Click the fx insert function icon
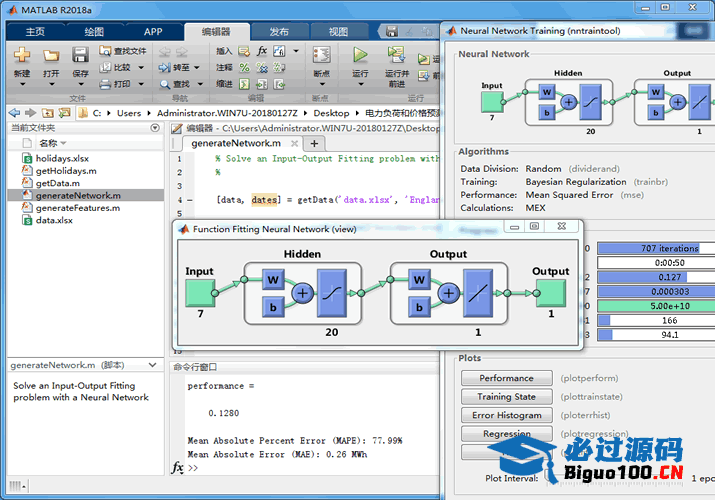The image size is (715, 500). tap(262, 51)
